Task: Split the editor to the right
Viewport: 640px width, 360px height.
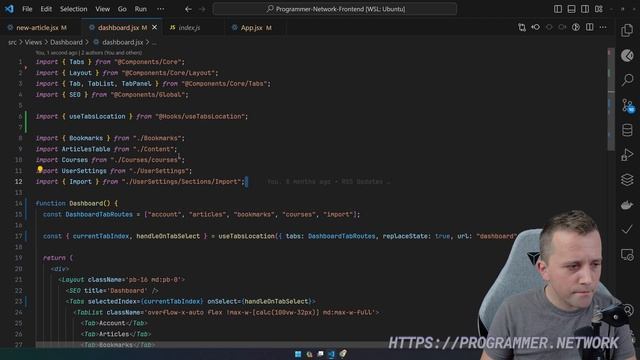Action: (x=589, y=27)
